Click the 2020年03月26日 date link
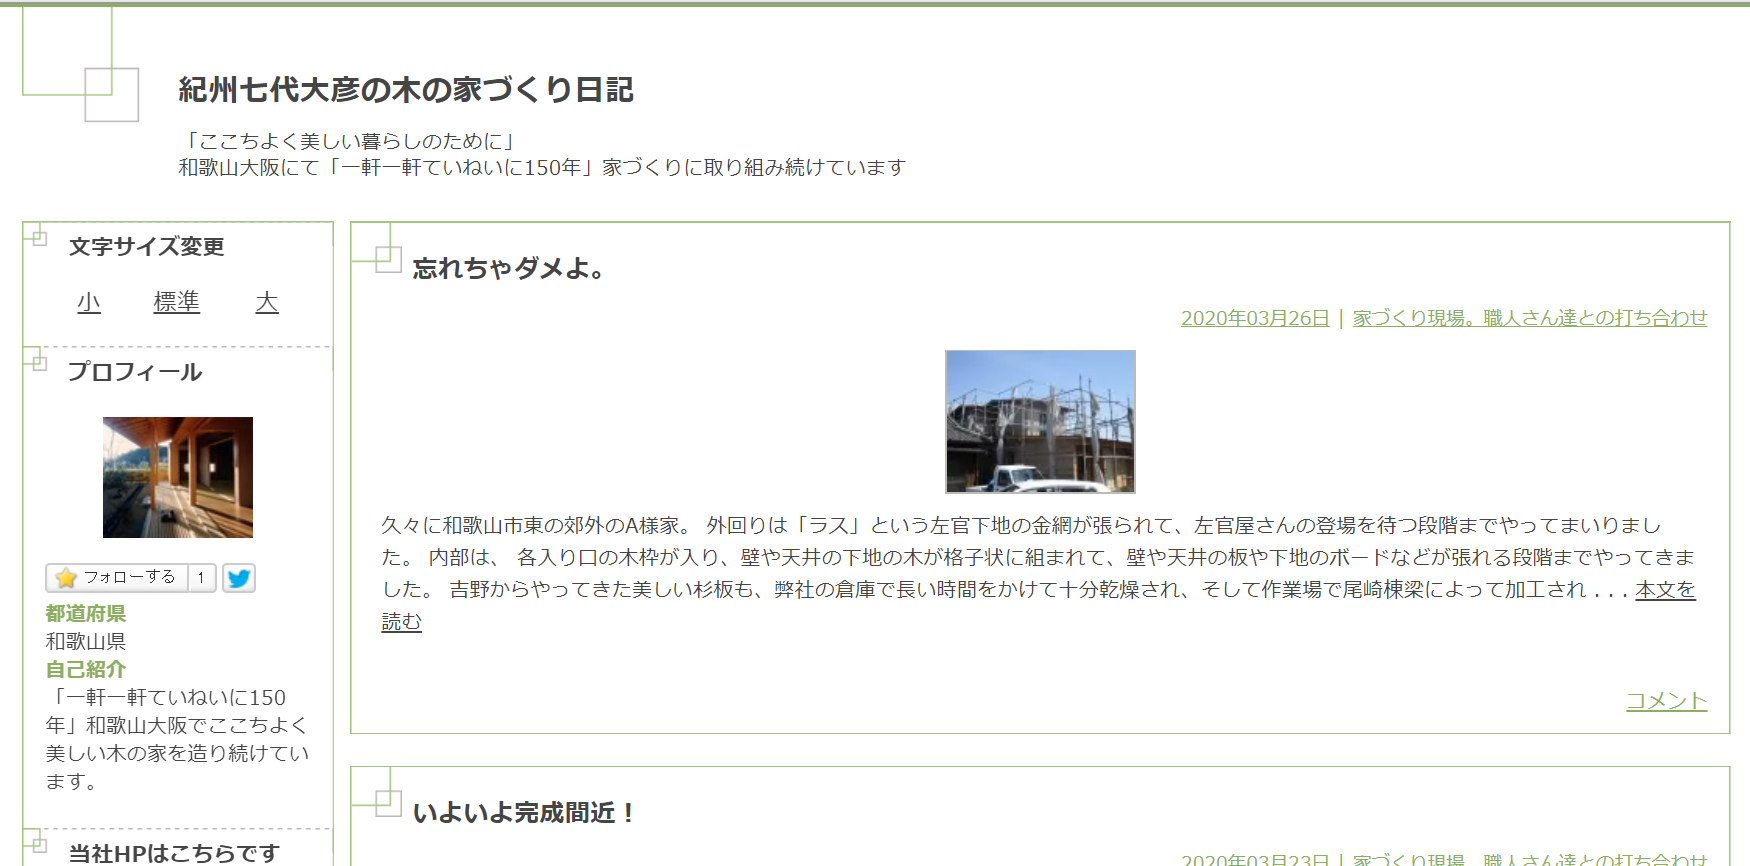The height and width of the screenshot is (866, 1750). (x=1254, y=318)
